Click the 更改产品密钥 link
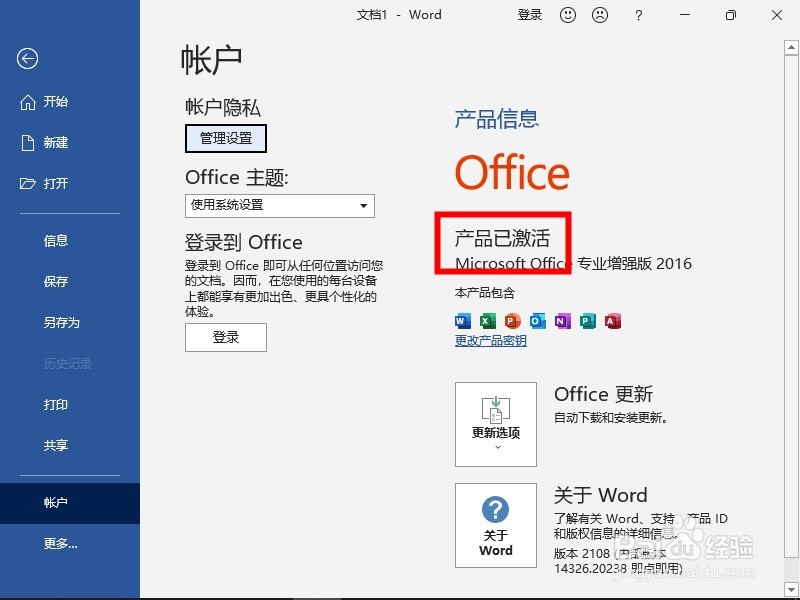The image size is (800, 600). (491, 341)
